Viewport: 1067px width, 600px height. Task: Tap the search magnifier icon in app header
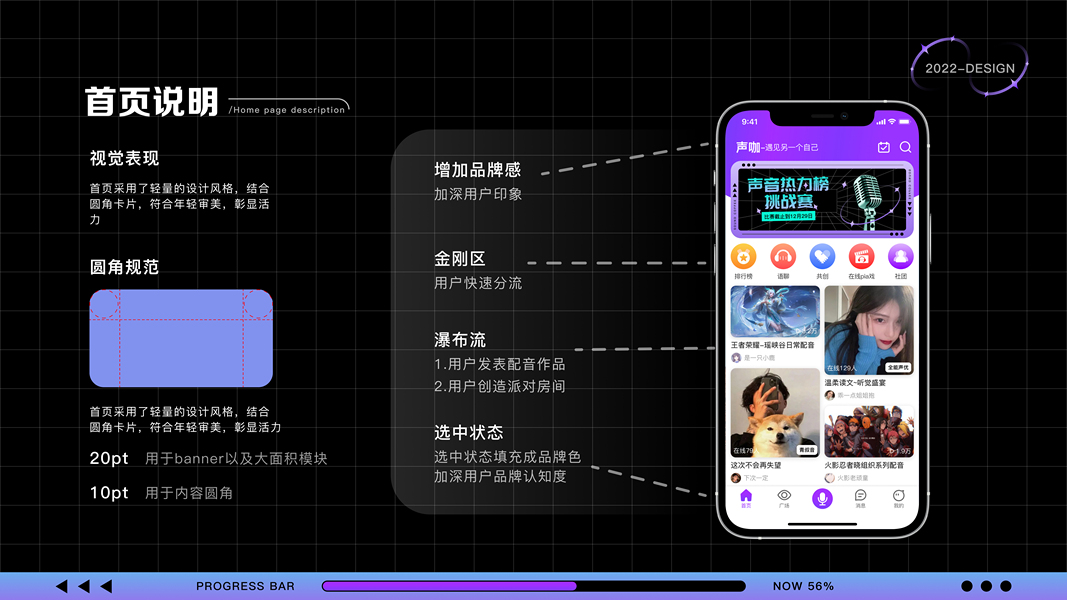905,147
